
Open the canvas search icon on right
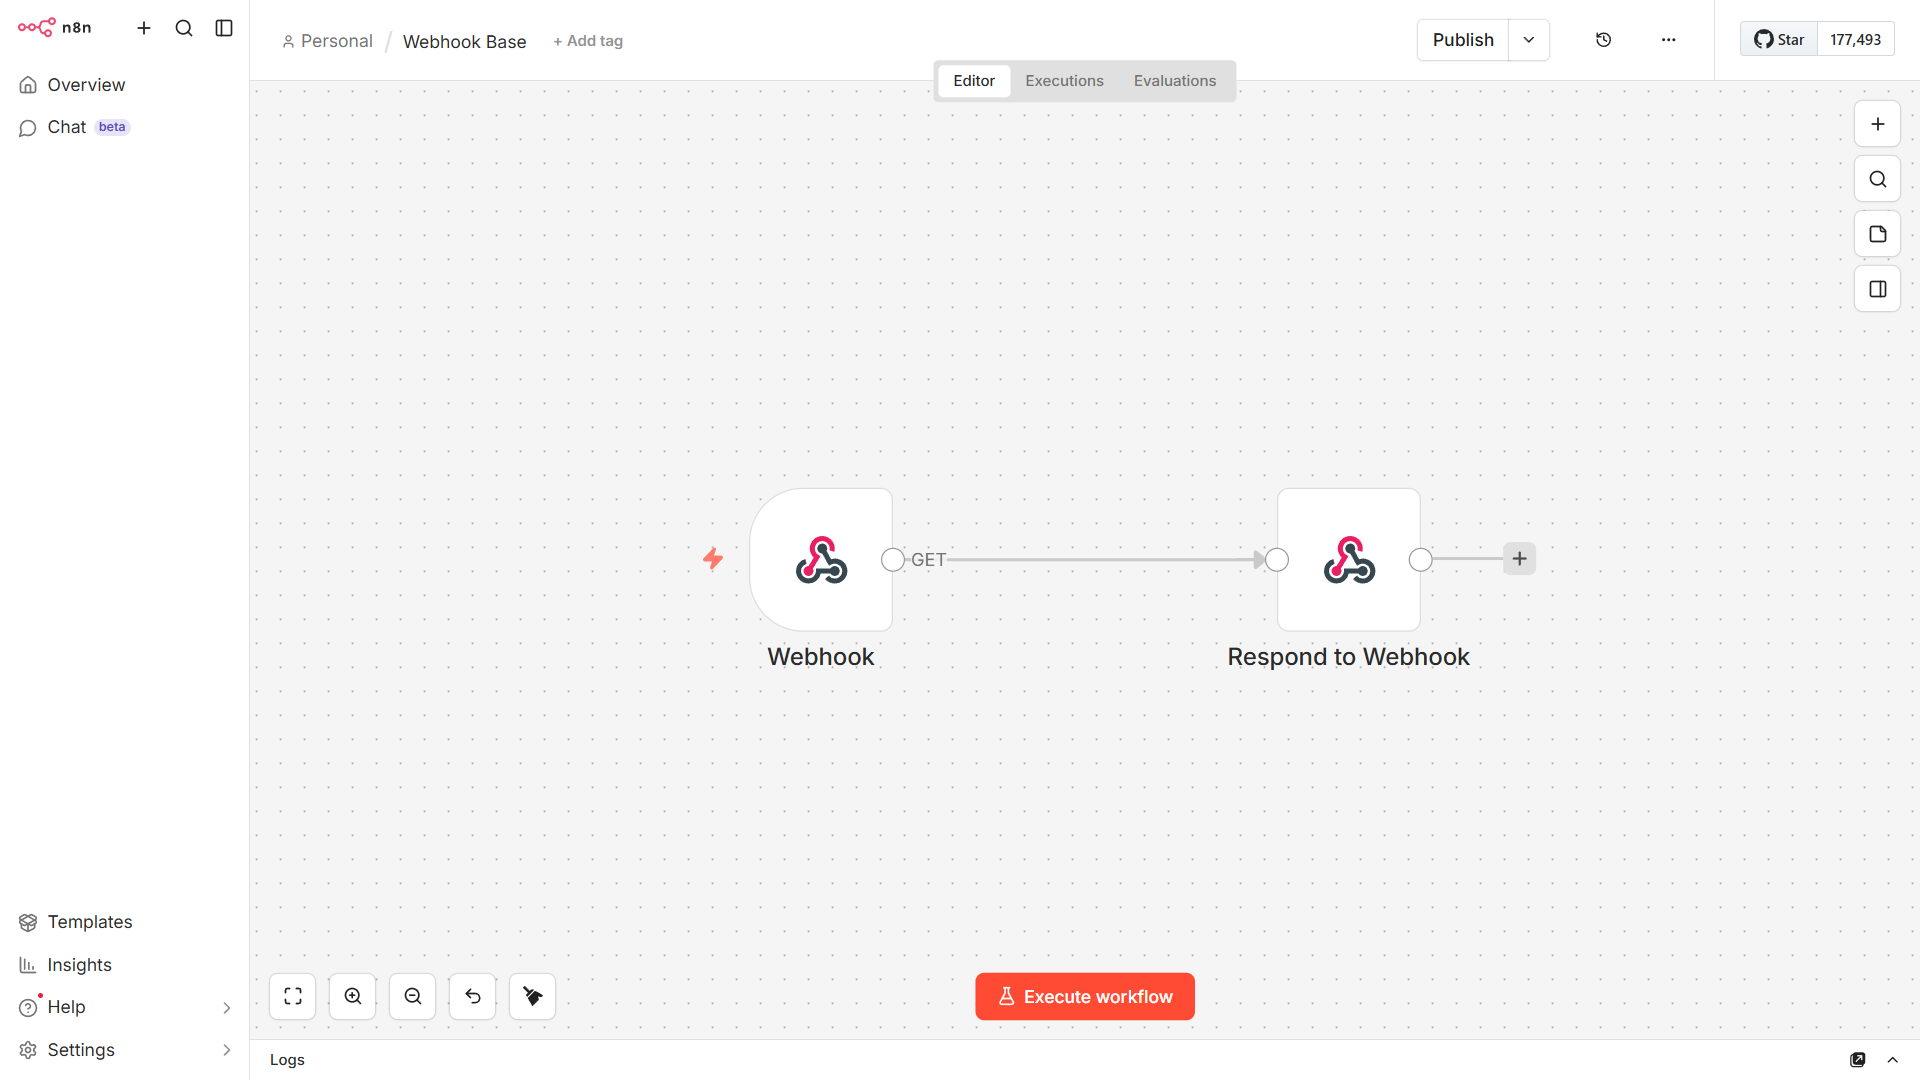(x=1877, y=179)
